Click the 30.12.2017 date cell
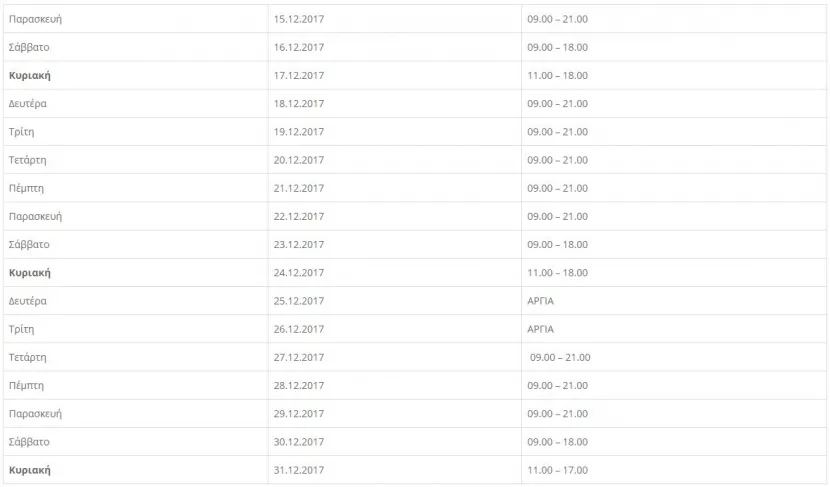Viewport: 830px width, 487px height. [395, 441]
